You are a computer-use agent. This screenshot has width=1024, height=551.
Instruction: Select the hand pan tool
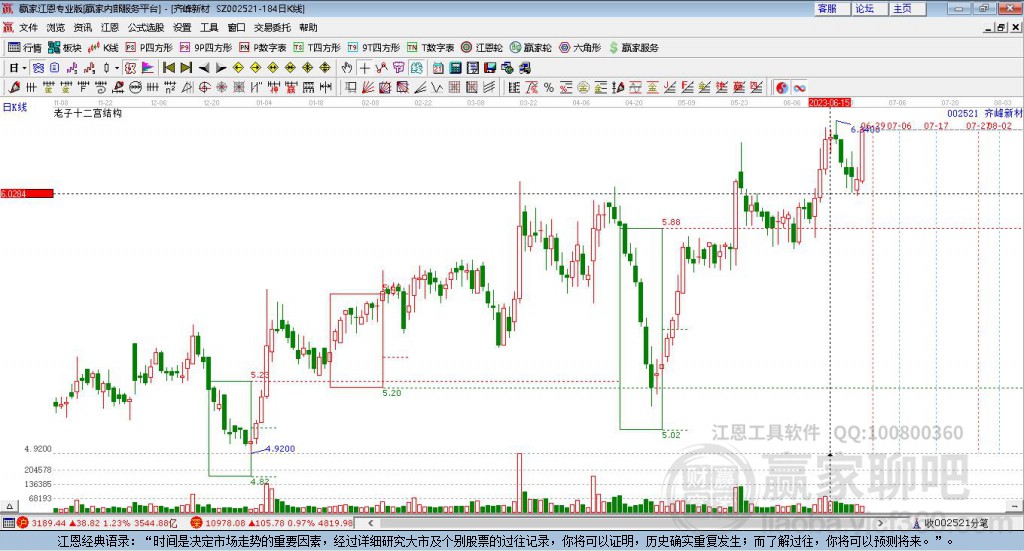coord(347,68)
